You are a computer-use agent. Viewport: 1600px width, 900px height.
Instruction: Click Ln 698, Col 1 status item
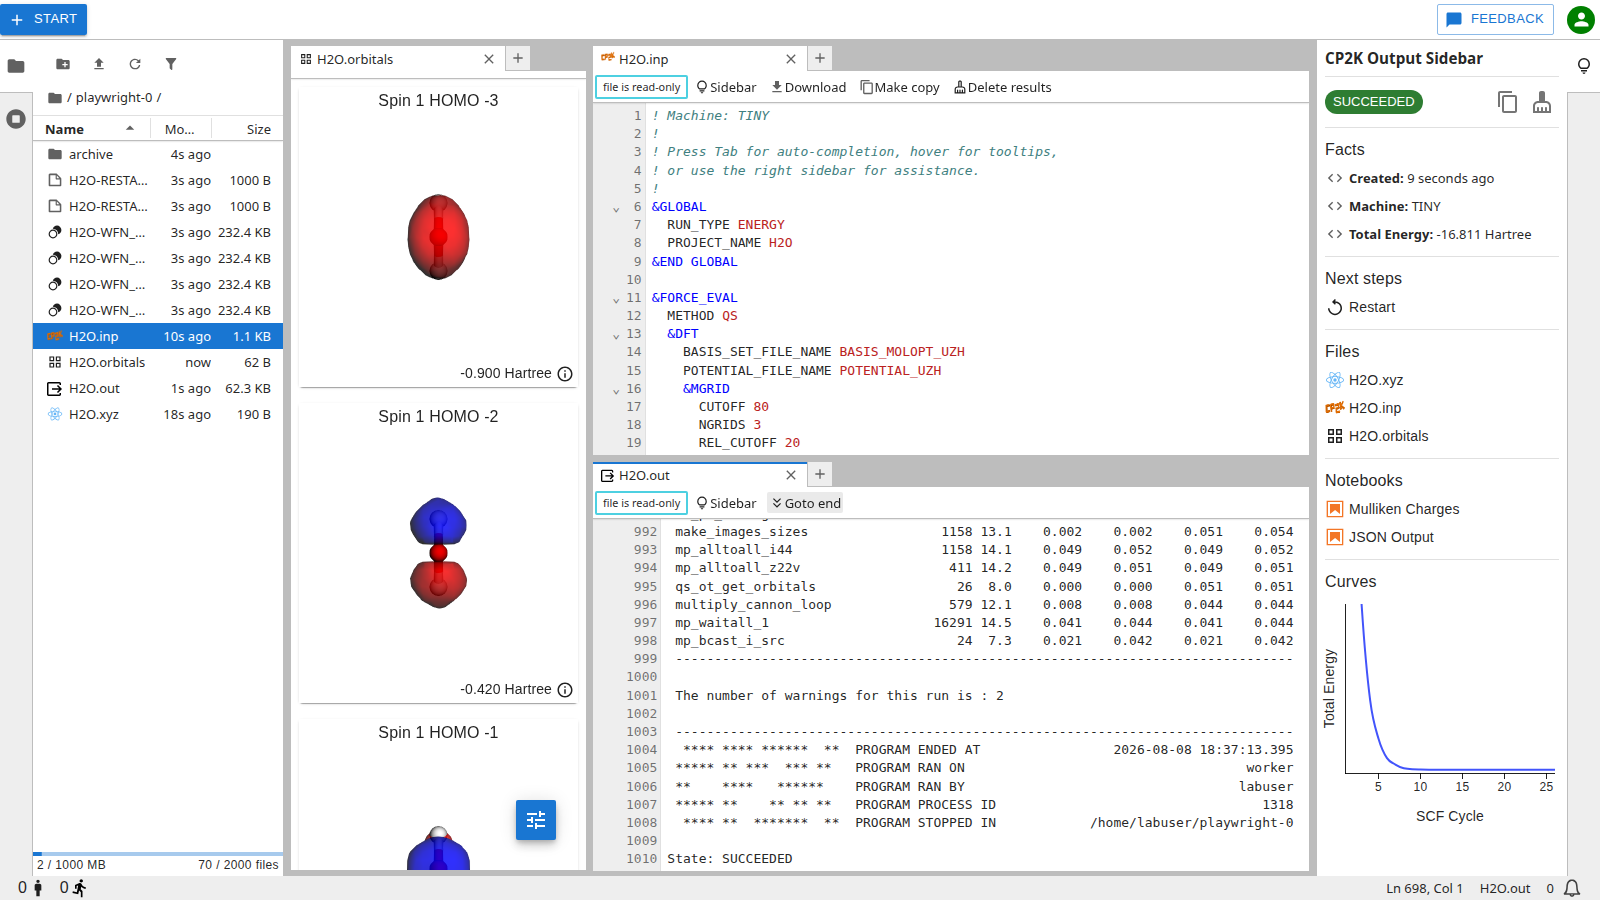(x=1424, y=888)
